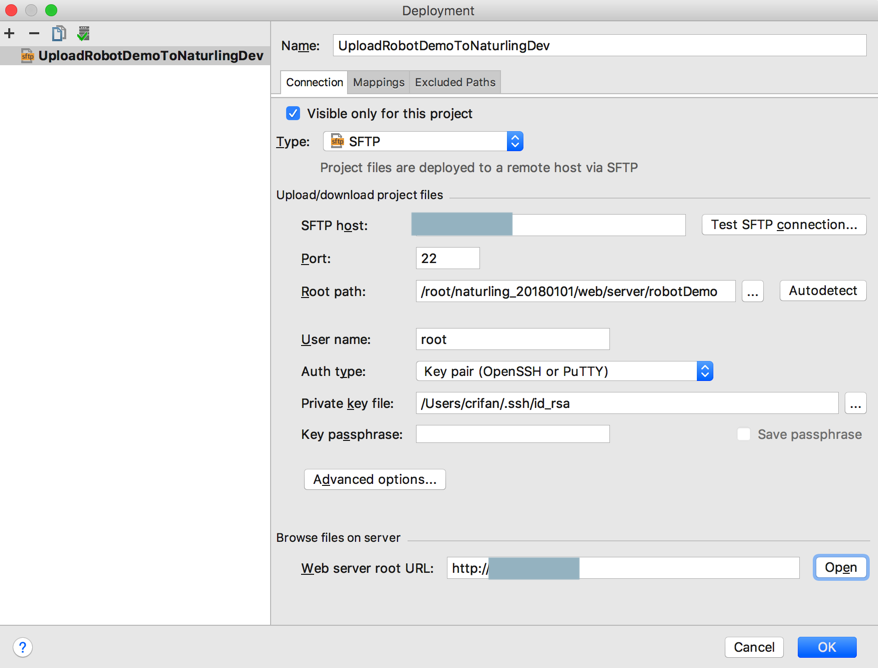The width and height of the screenshot is (878, 668).
Task: Toggle Visible only for this project checkbox
Action: point(293,114)
